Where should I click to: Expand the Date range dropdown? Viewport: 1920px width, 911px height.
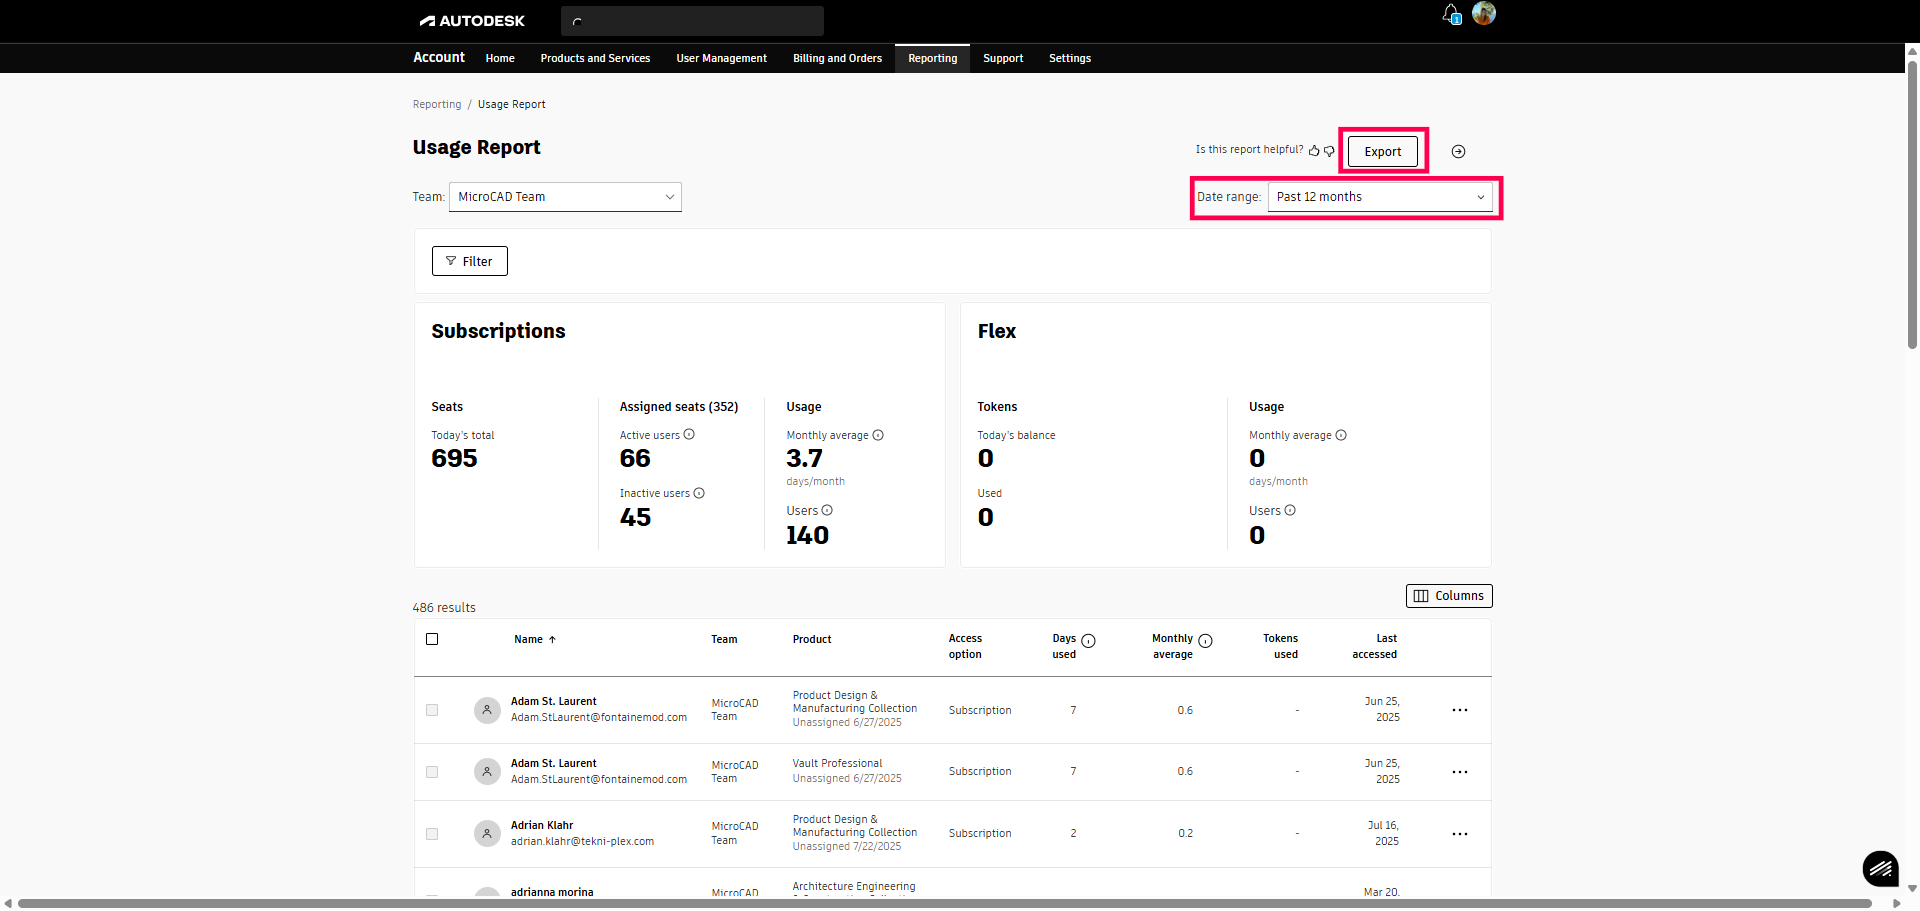coord(1379,197)
